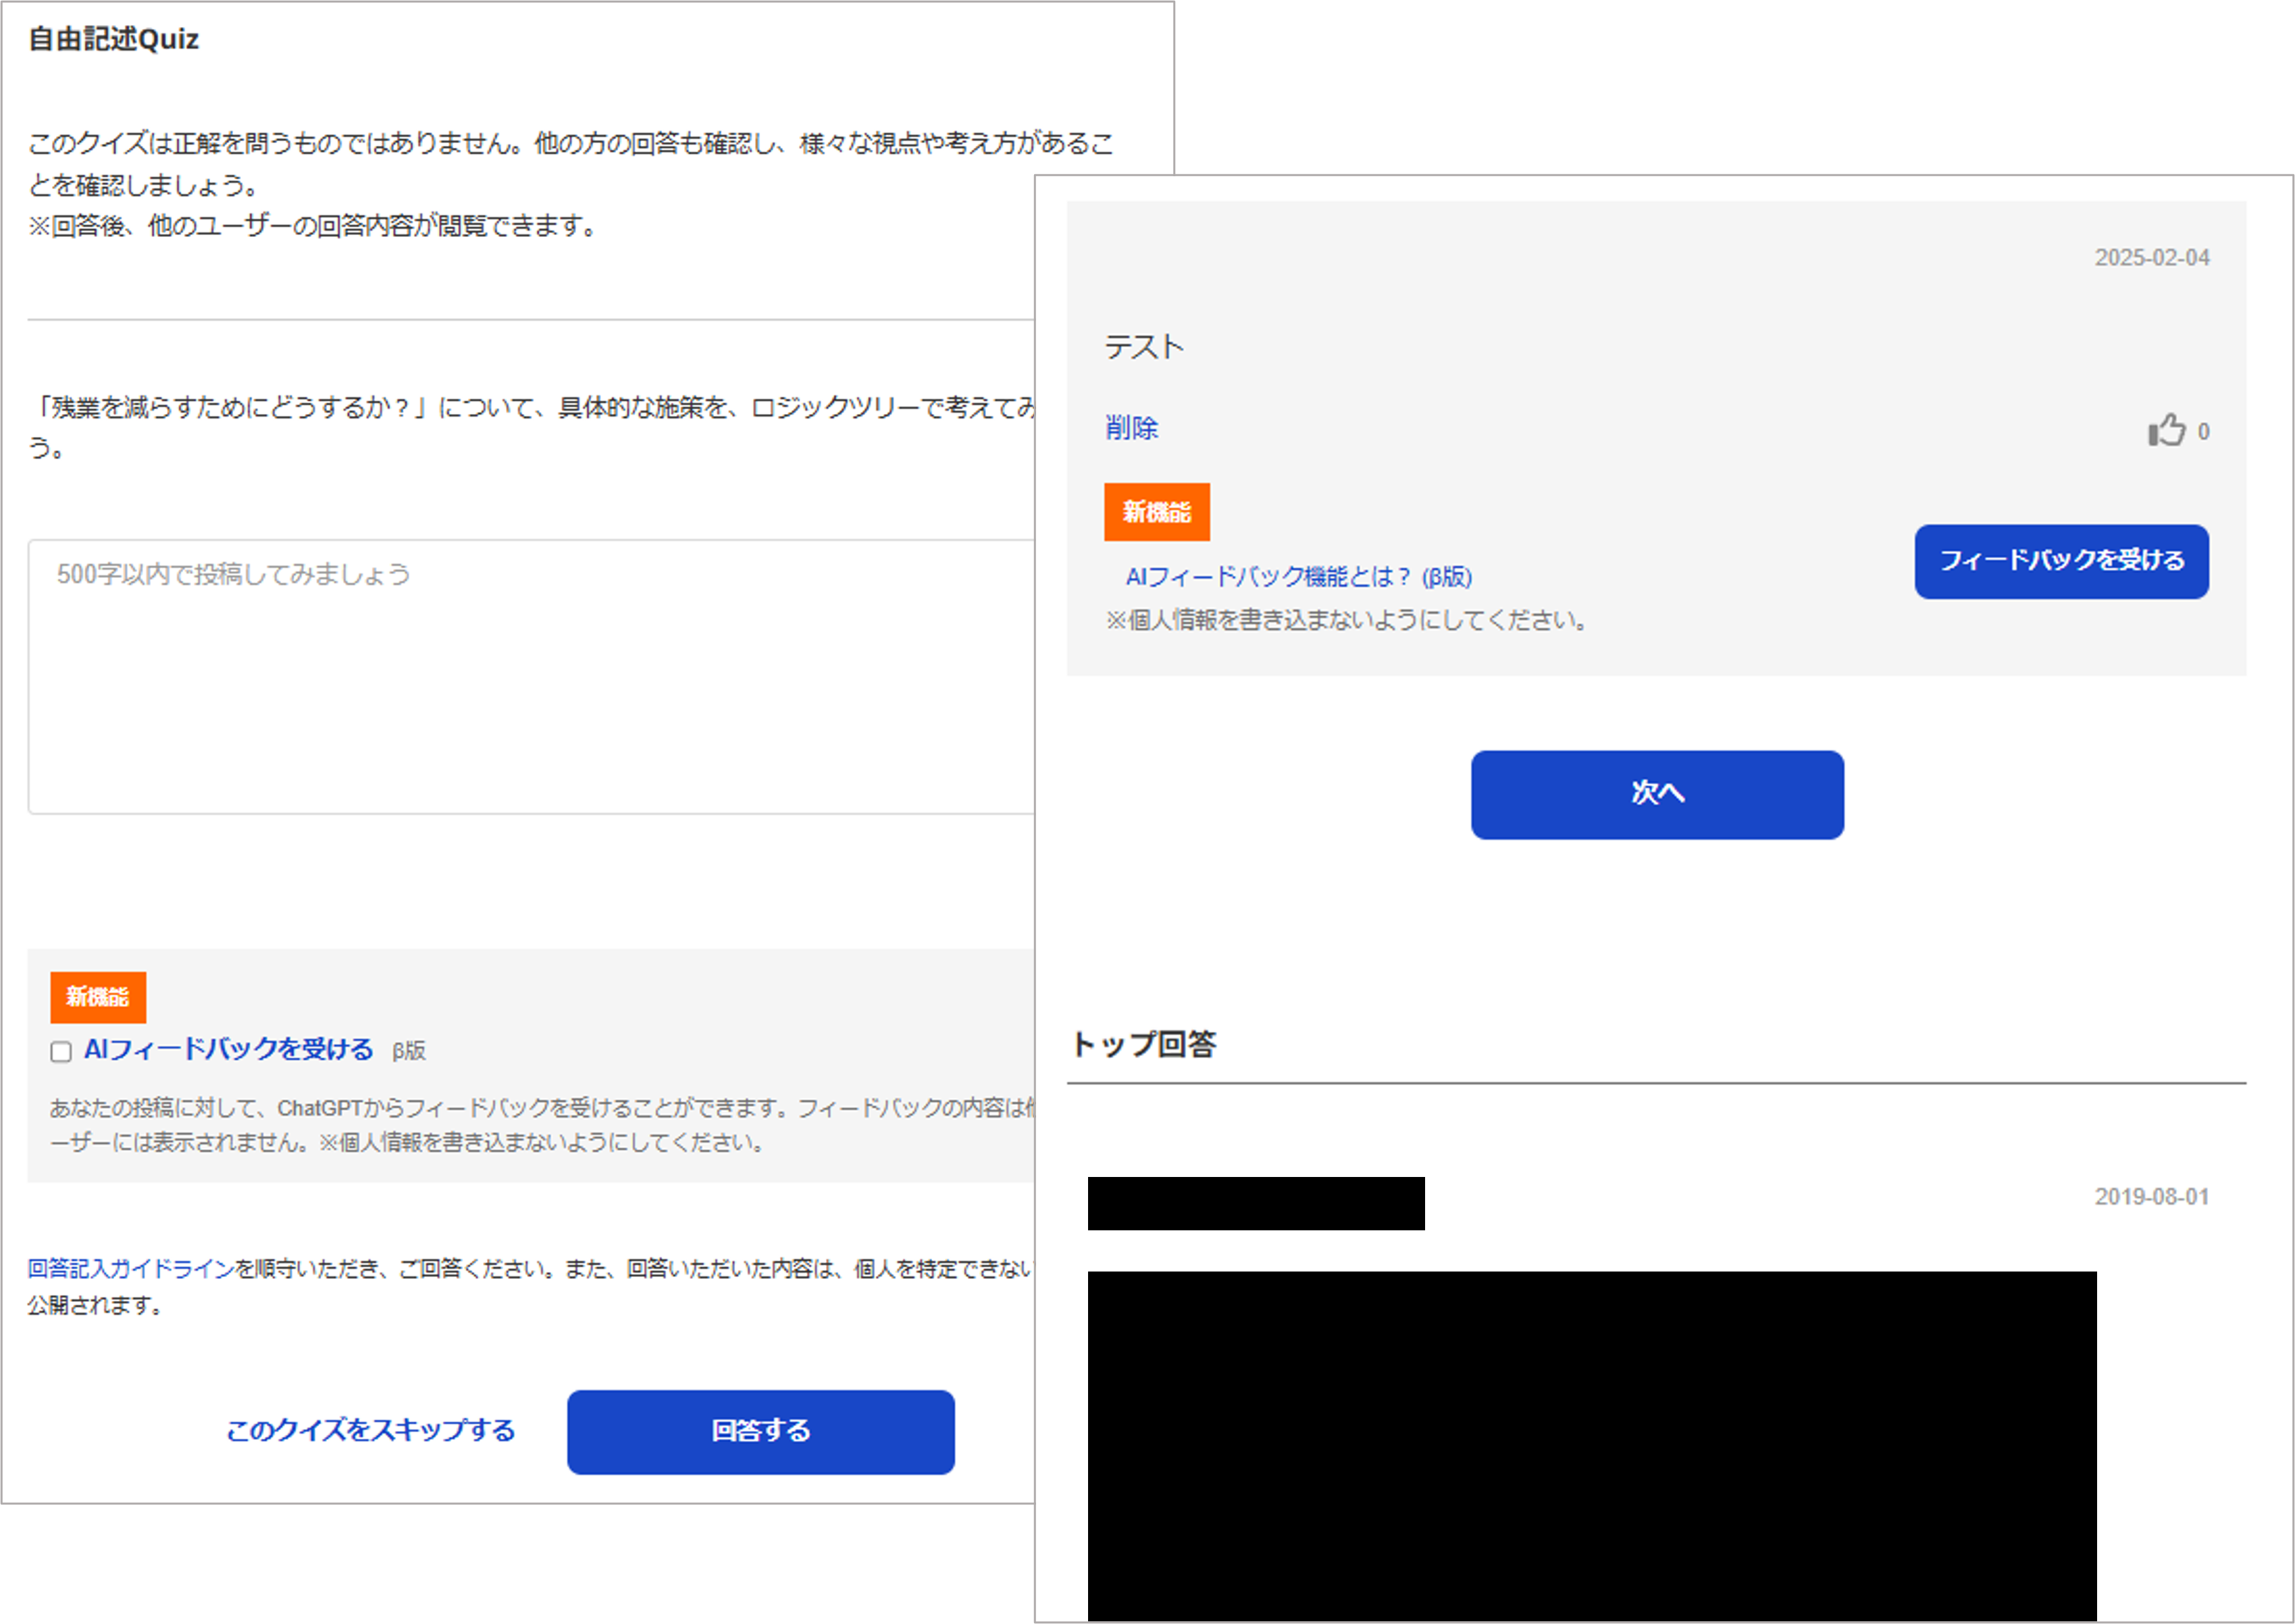
Task: Click the orange 新機能 badge above the checkbox
Action: 98,997
